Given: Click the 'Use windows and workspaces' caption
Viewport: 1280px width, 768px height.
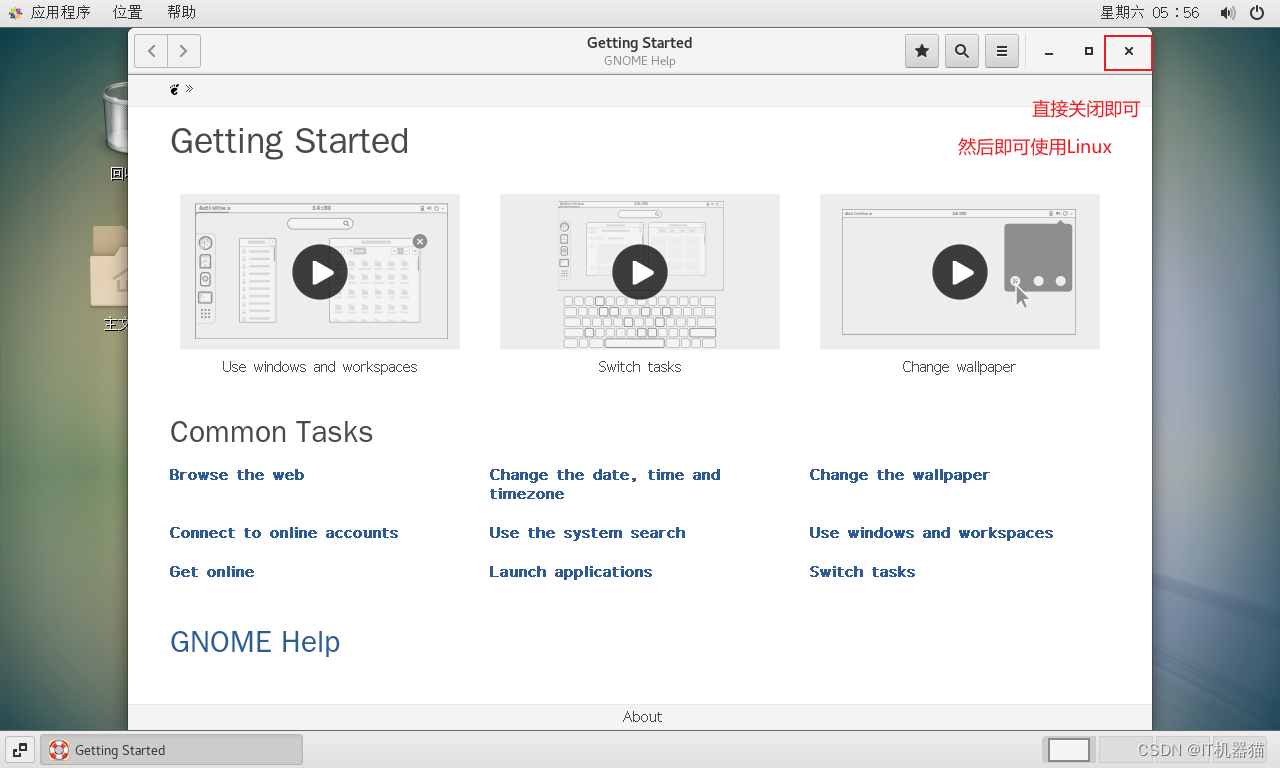Looking at the screenshot, I should click(x=320, y=367).
